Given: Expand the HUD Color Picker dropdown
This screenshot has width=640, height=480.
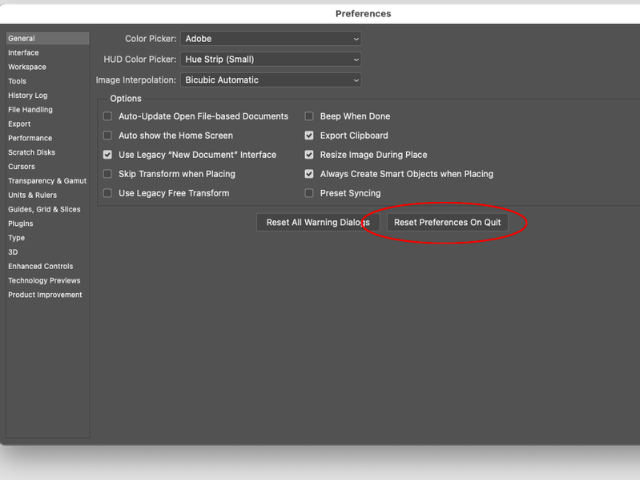Looking at the screenshot, I should pos(270,59).
